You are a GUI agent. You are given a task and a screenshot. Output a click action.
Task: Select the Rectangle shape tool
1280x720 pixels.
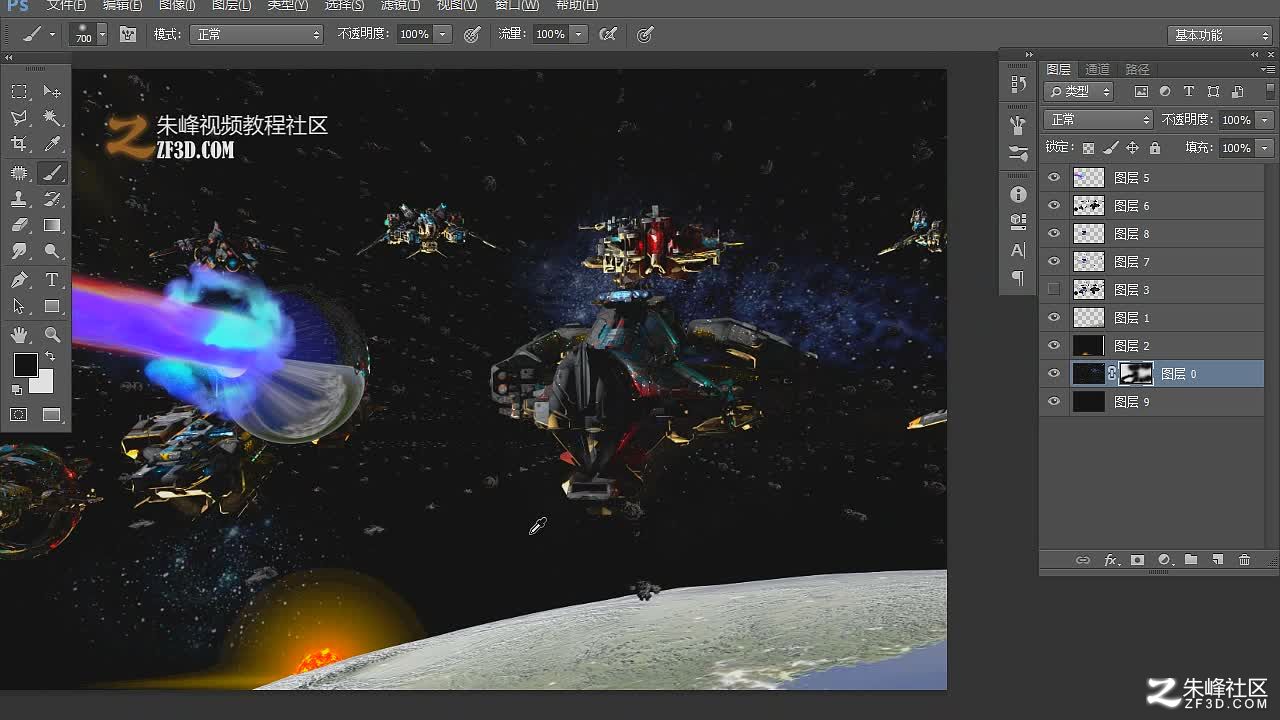(52, 306)
